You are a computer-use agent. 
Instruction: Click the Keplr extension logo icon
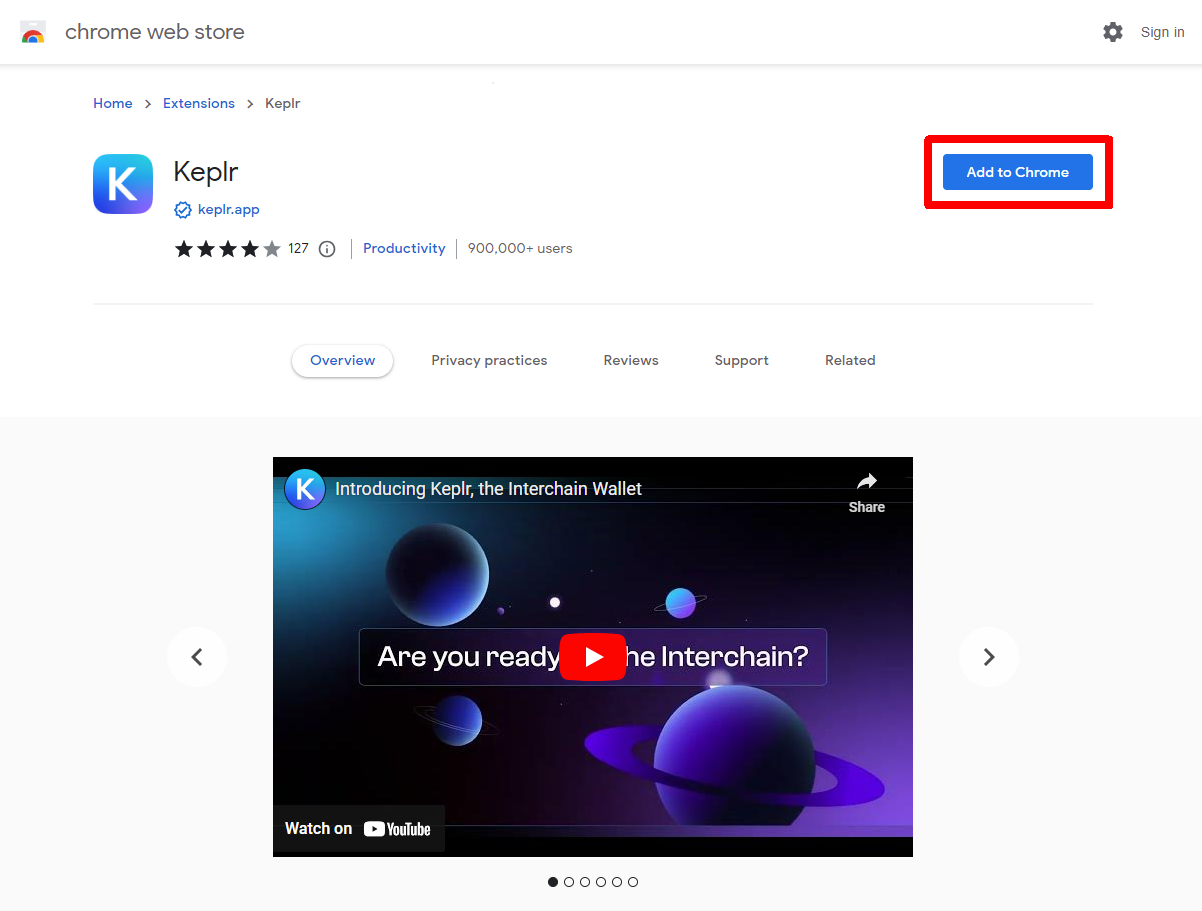[123, 184]
